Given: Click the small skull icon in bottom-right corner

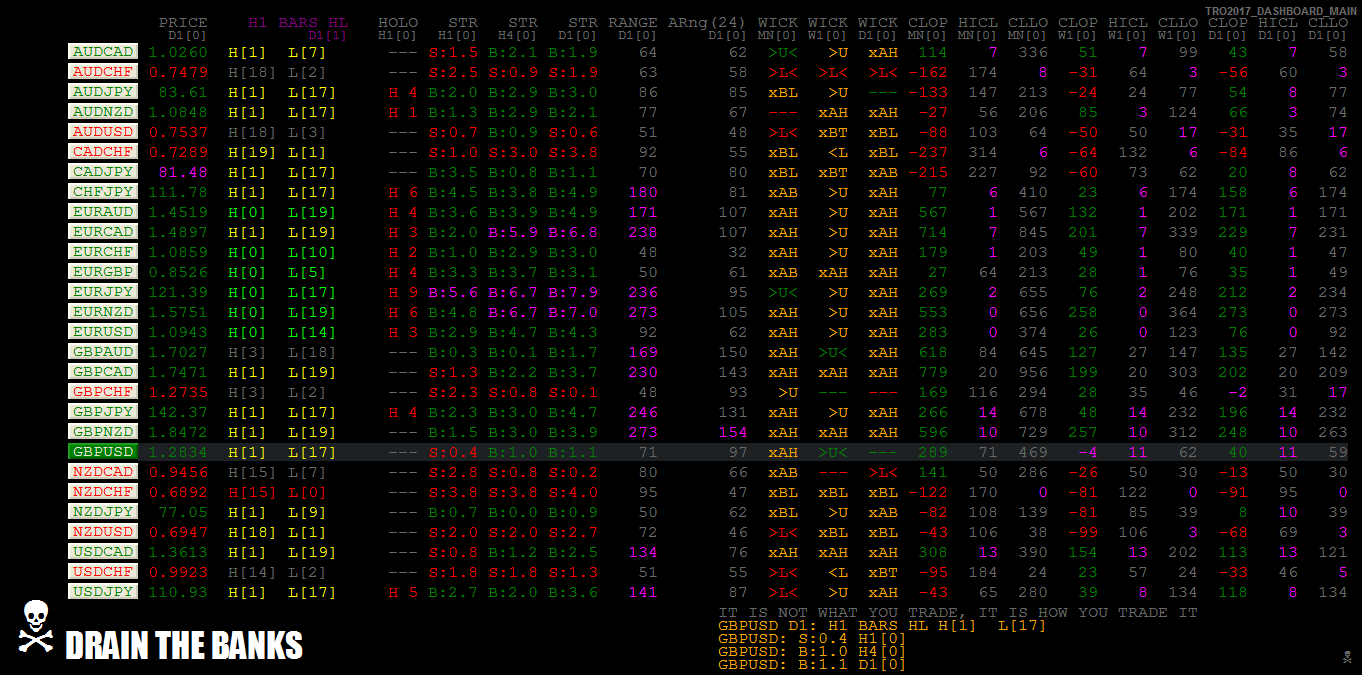Looking at the screenshot, I should (1346, 656).
